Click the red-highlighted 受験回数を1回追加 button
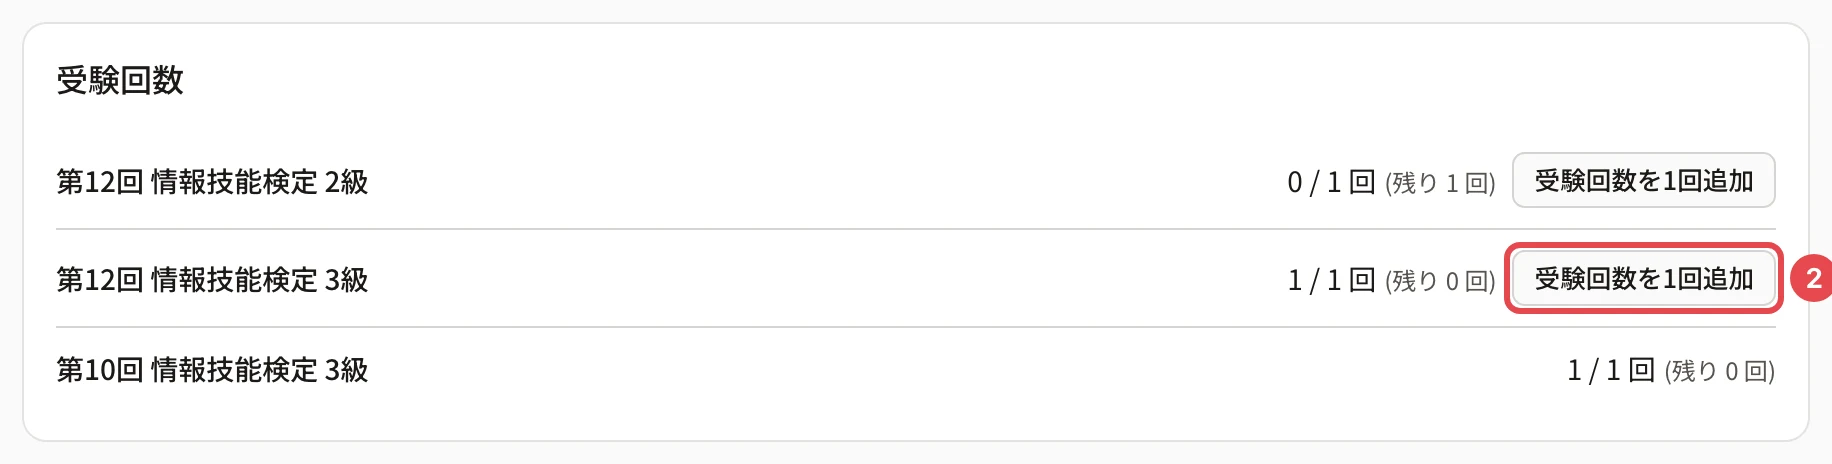Viewport: 1832px width, 464px height. pyautogui.click(x=1643, y=278)
